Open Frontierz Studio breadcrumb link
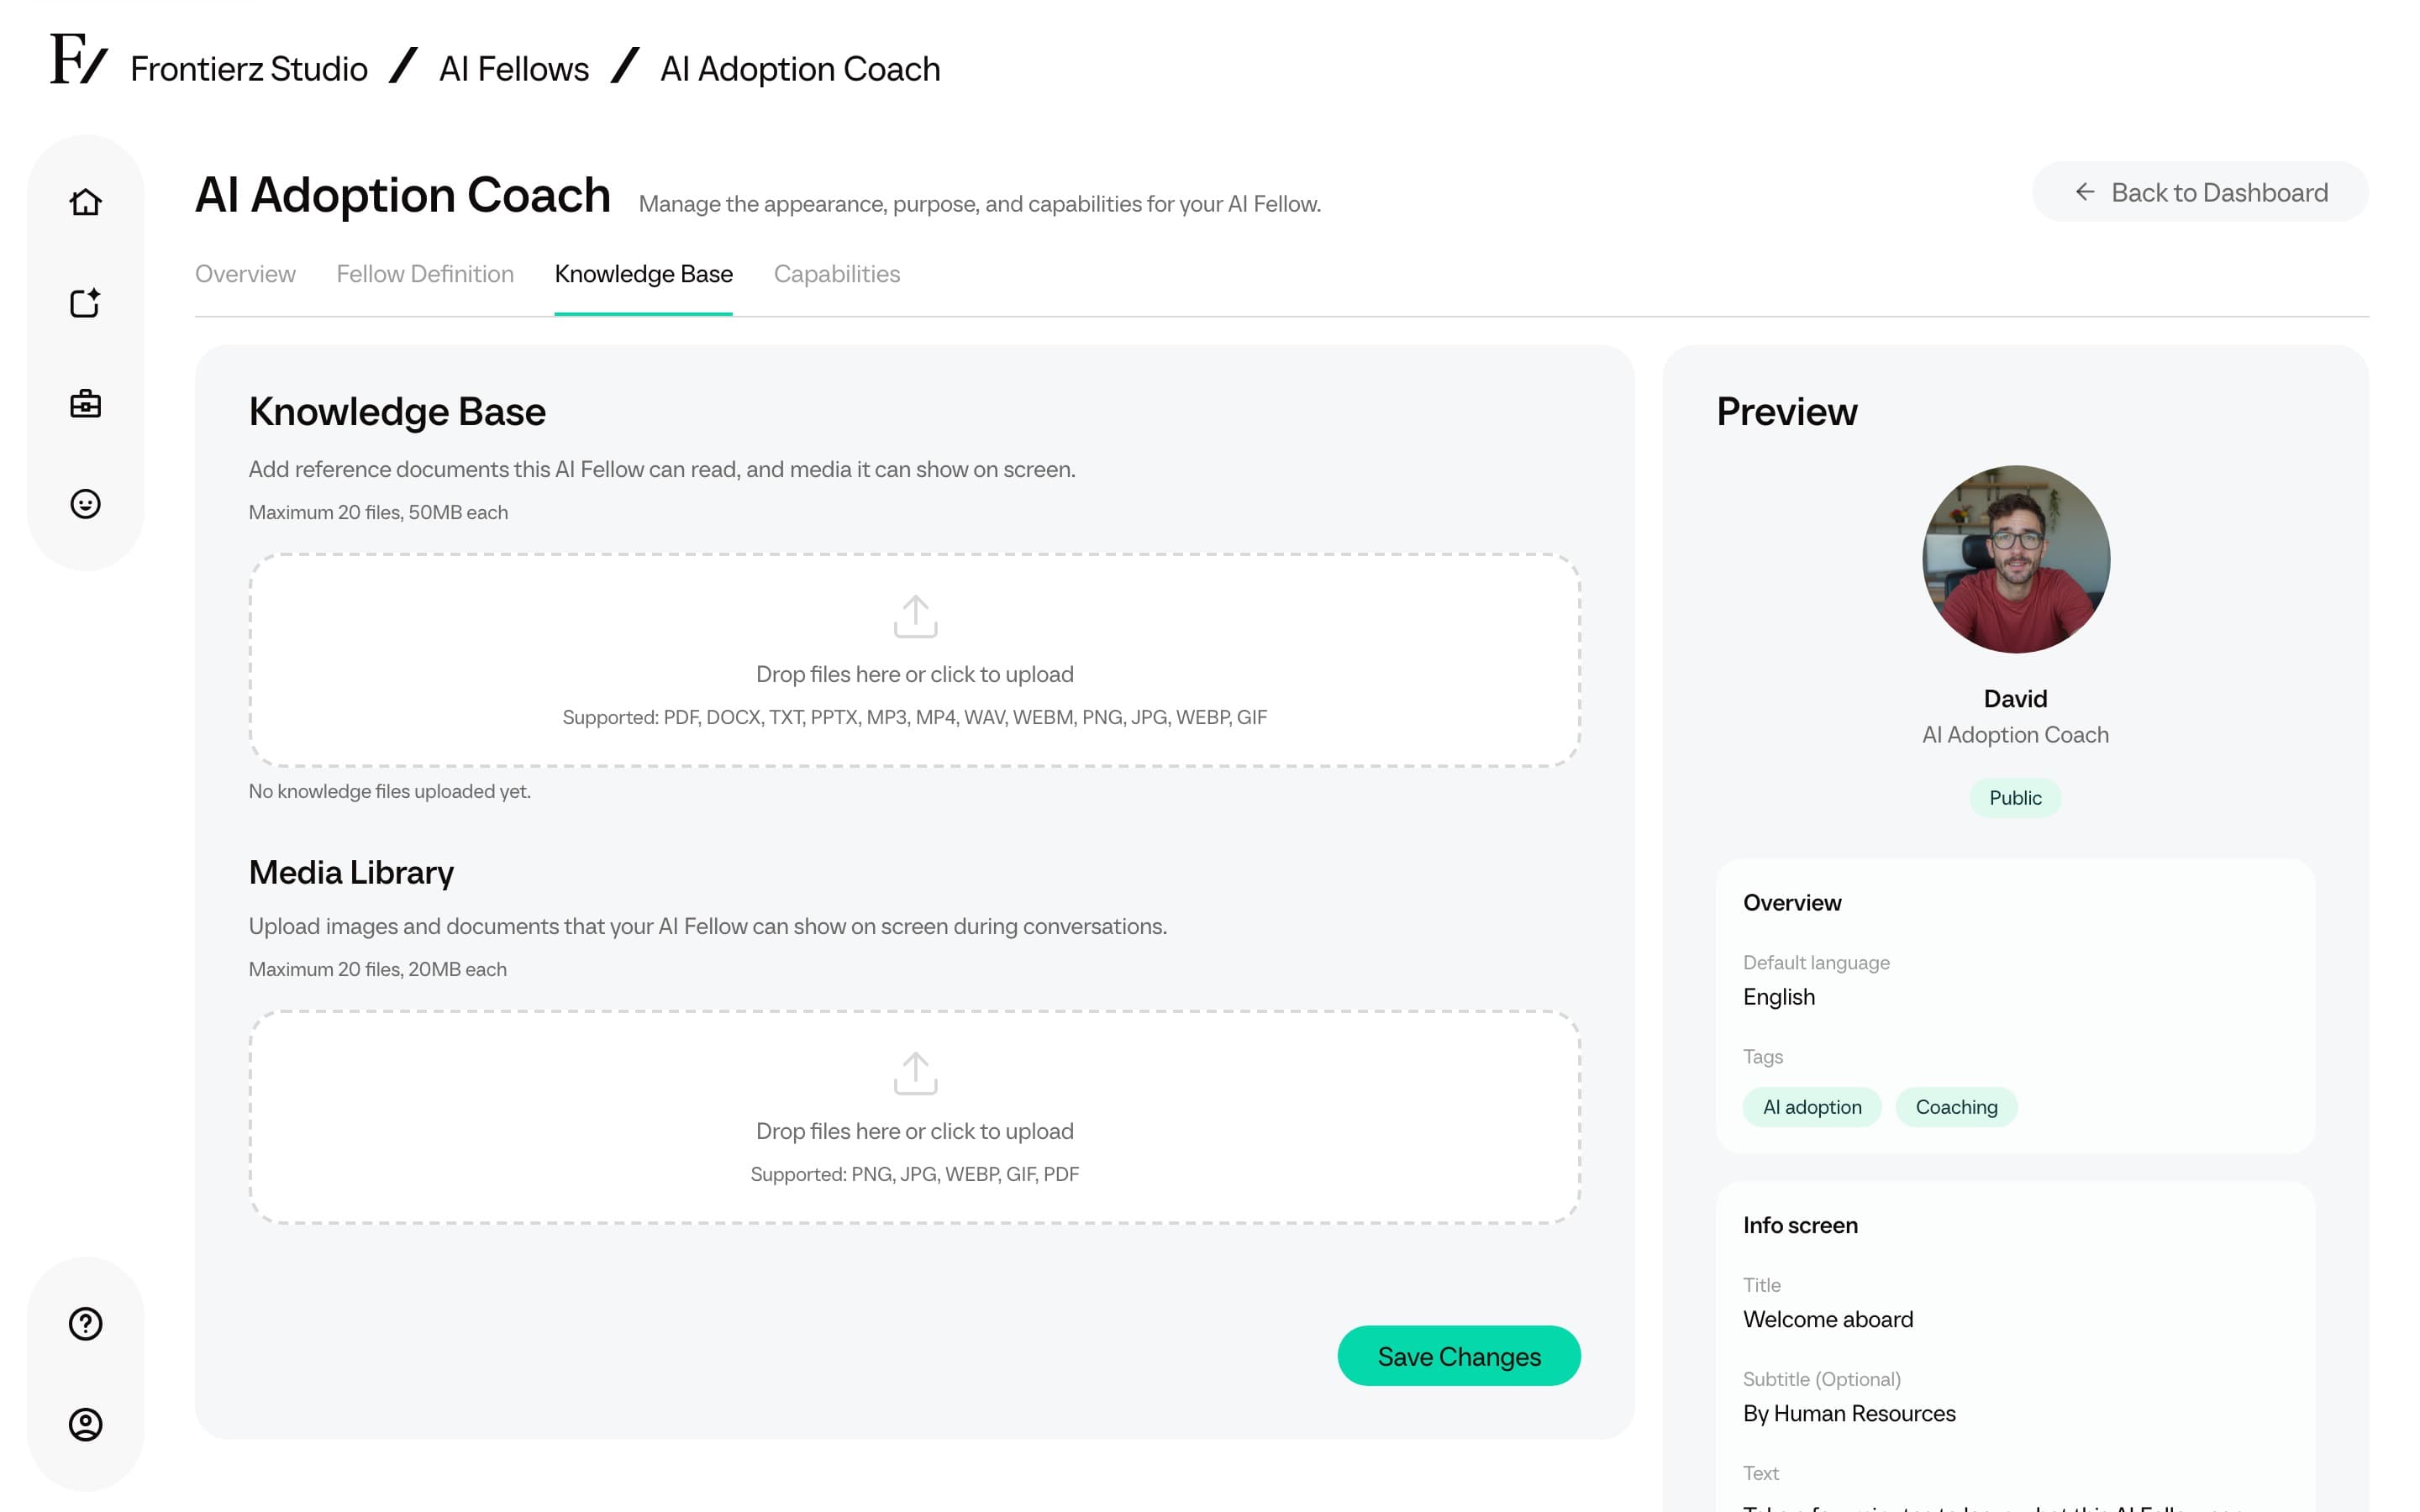Image resolution: width=2420 pixels, height=1512 pixels. [249, 69]
